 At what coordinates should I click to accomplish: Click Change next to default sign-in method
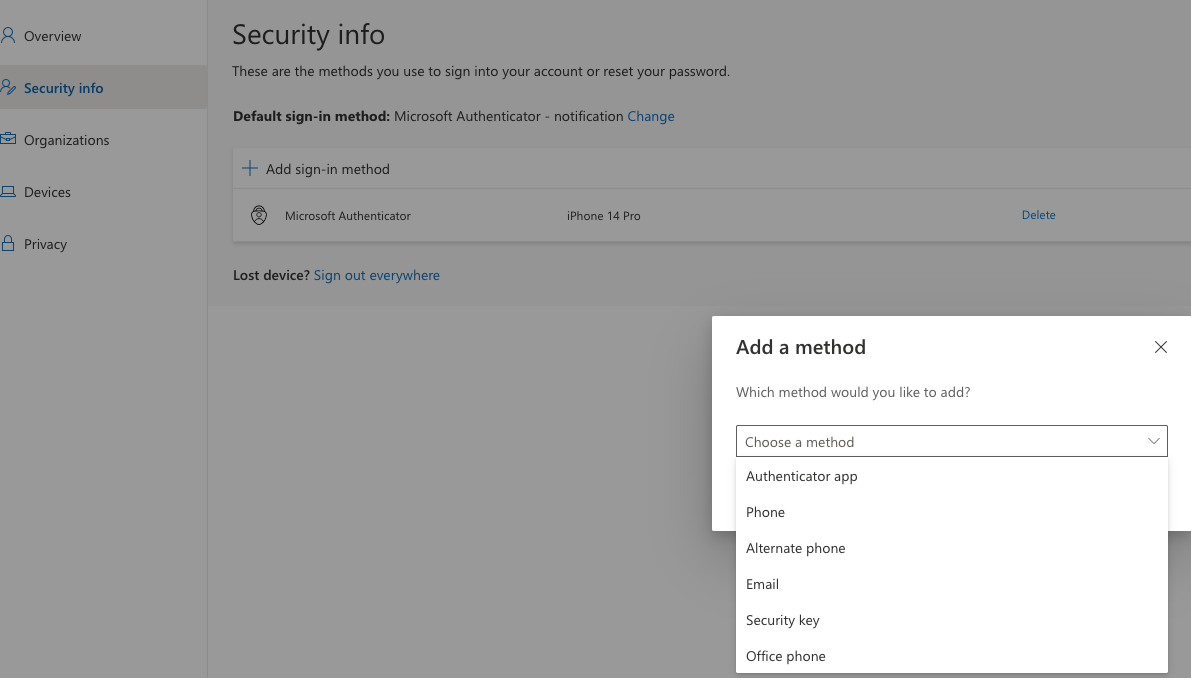(x=651, y=116)
